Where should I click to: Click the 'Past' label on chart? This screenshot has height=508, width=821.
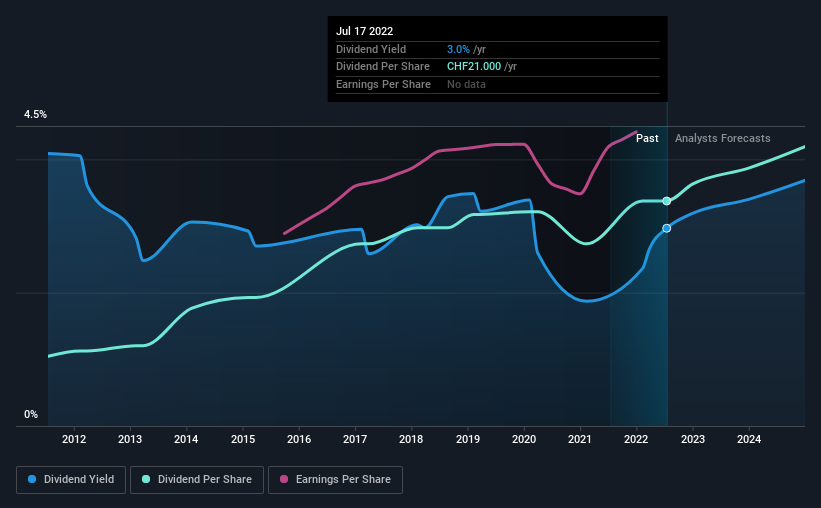pos(647,138)
